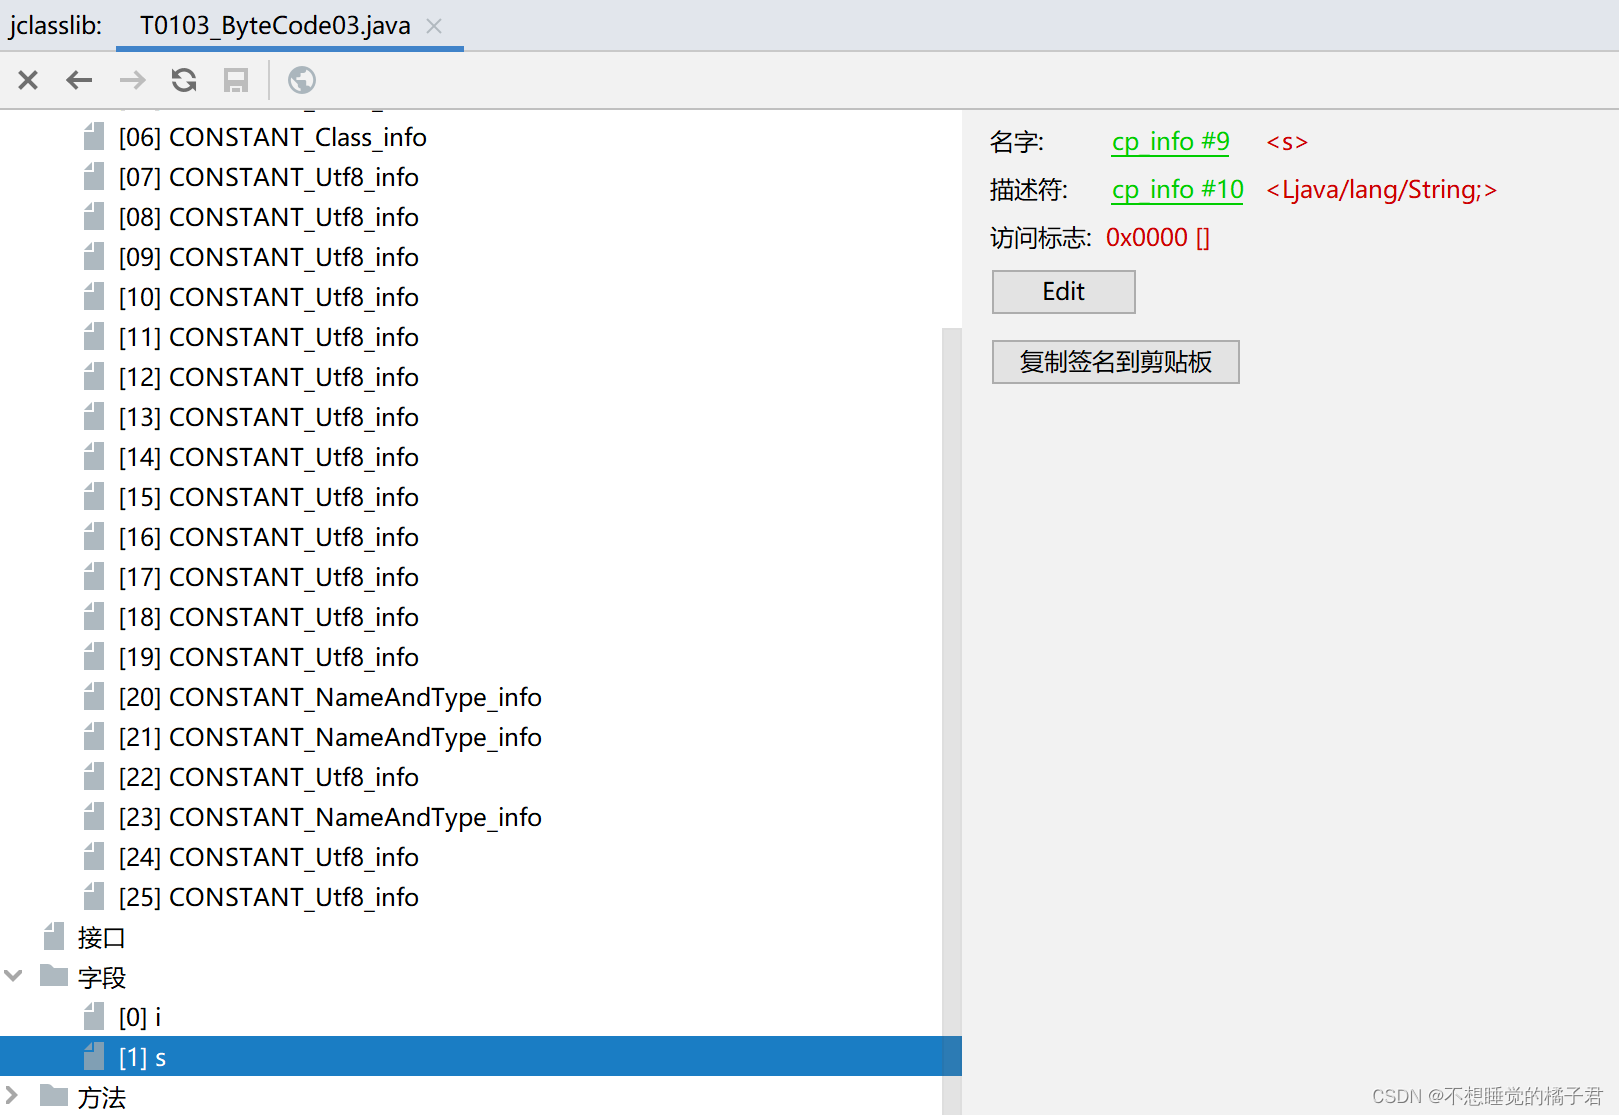Follow the cp_info #9 link

[x=1170, y=142]
